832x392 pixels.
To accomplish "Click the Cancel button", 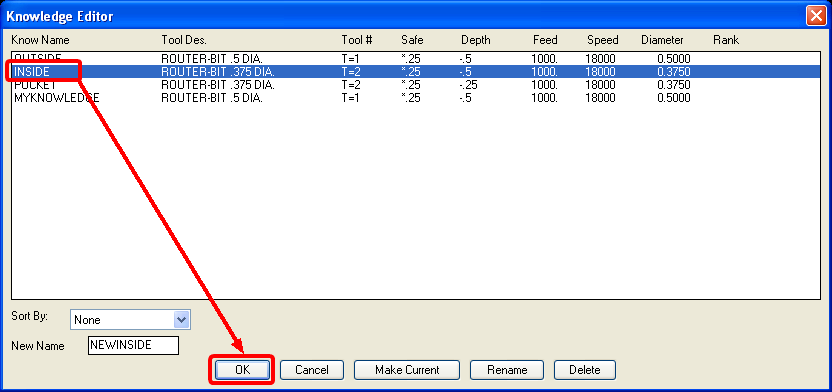I will [x=311, y=370].
